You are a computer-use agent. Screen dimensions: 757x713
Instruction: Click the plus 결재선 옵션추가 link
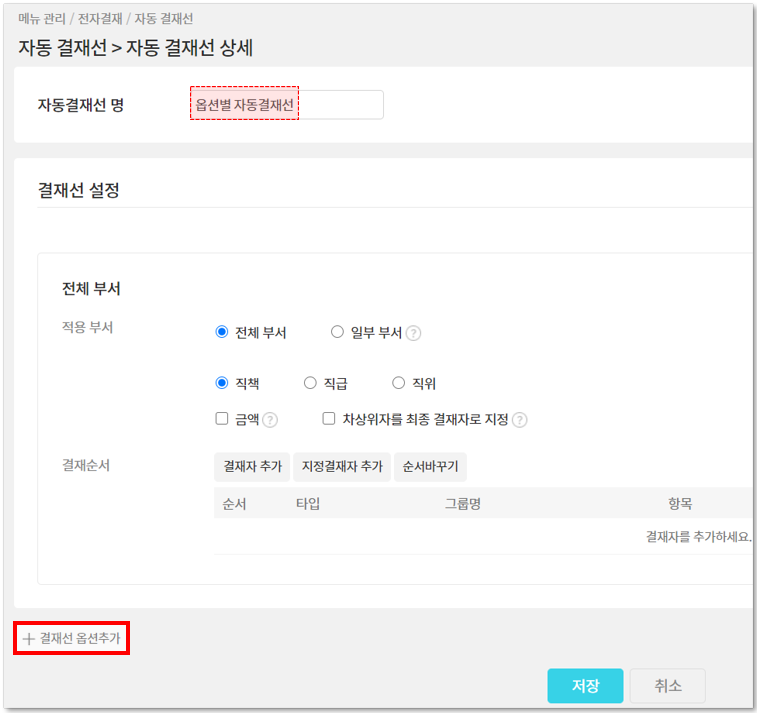[x=71, y=638]
